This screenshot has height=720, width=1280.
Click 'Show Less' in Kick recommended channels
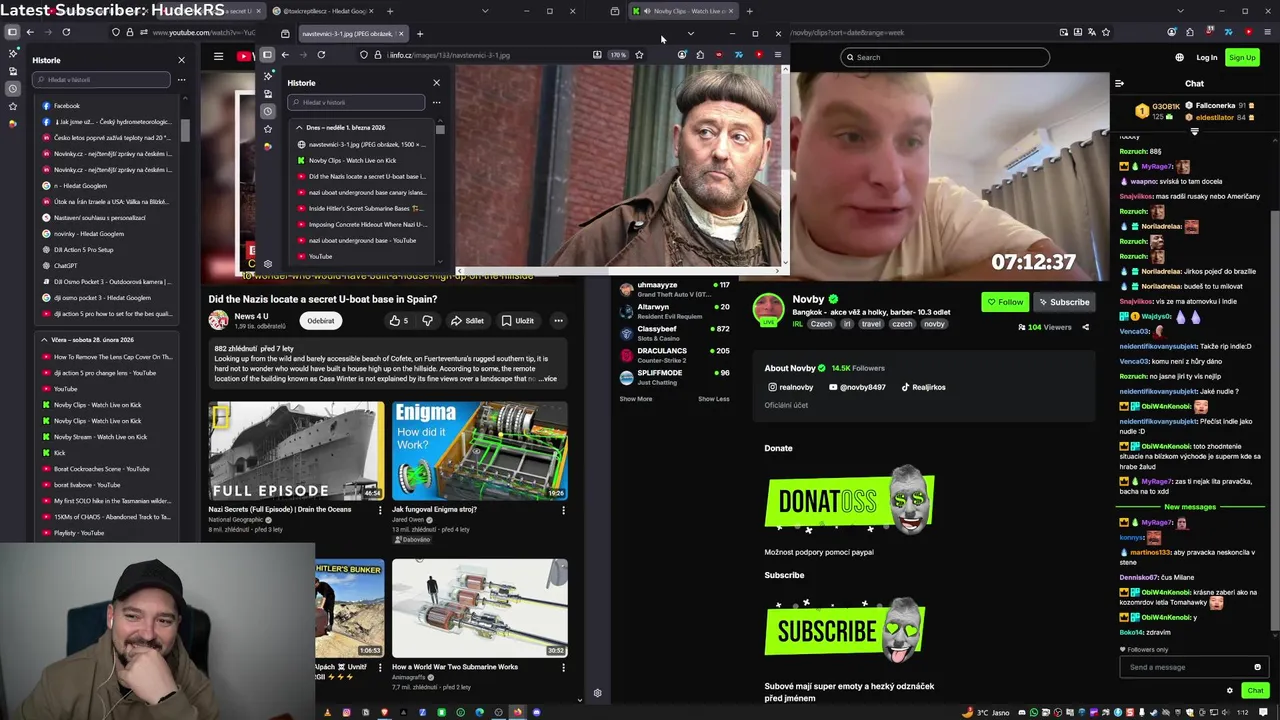pos(713,399)
